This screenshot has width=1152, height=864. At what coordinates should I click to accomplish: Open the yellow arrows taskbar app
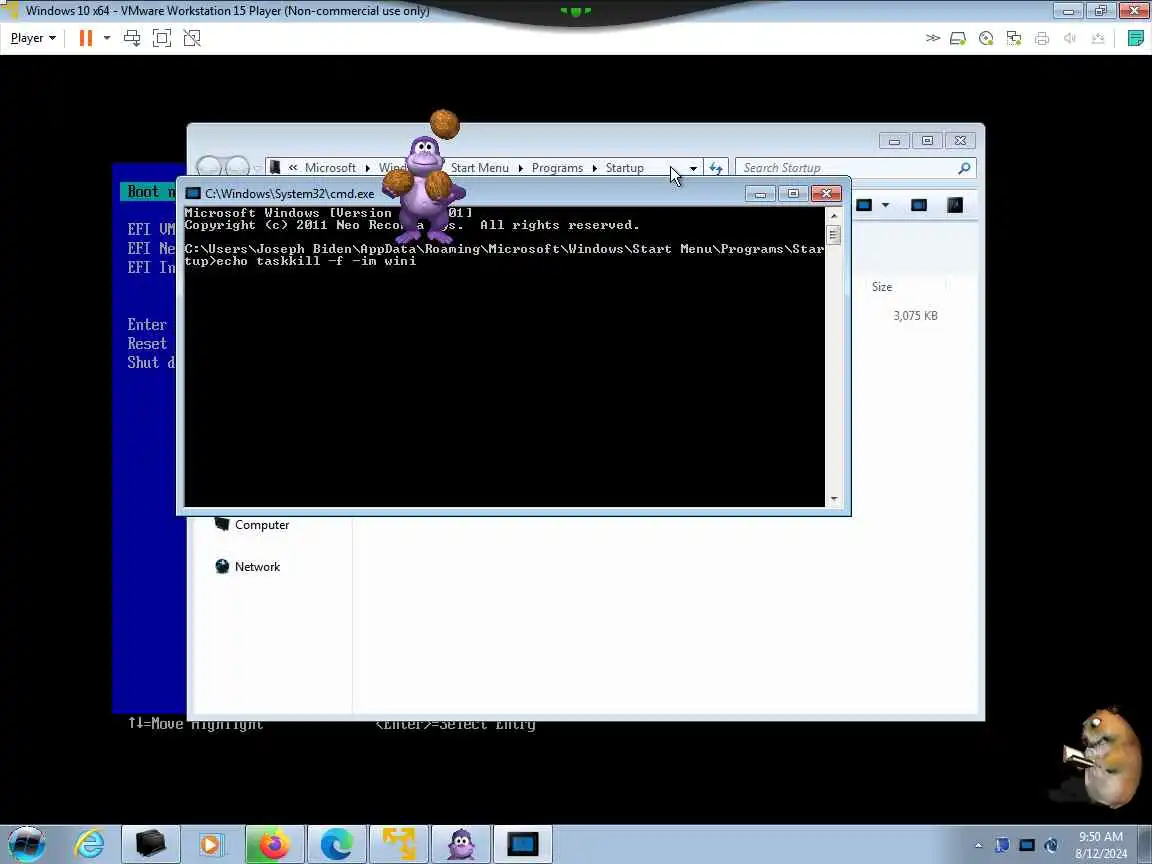(x=398, y=843)
